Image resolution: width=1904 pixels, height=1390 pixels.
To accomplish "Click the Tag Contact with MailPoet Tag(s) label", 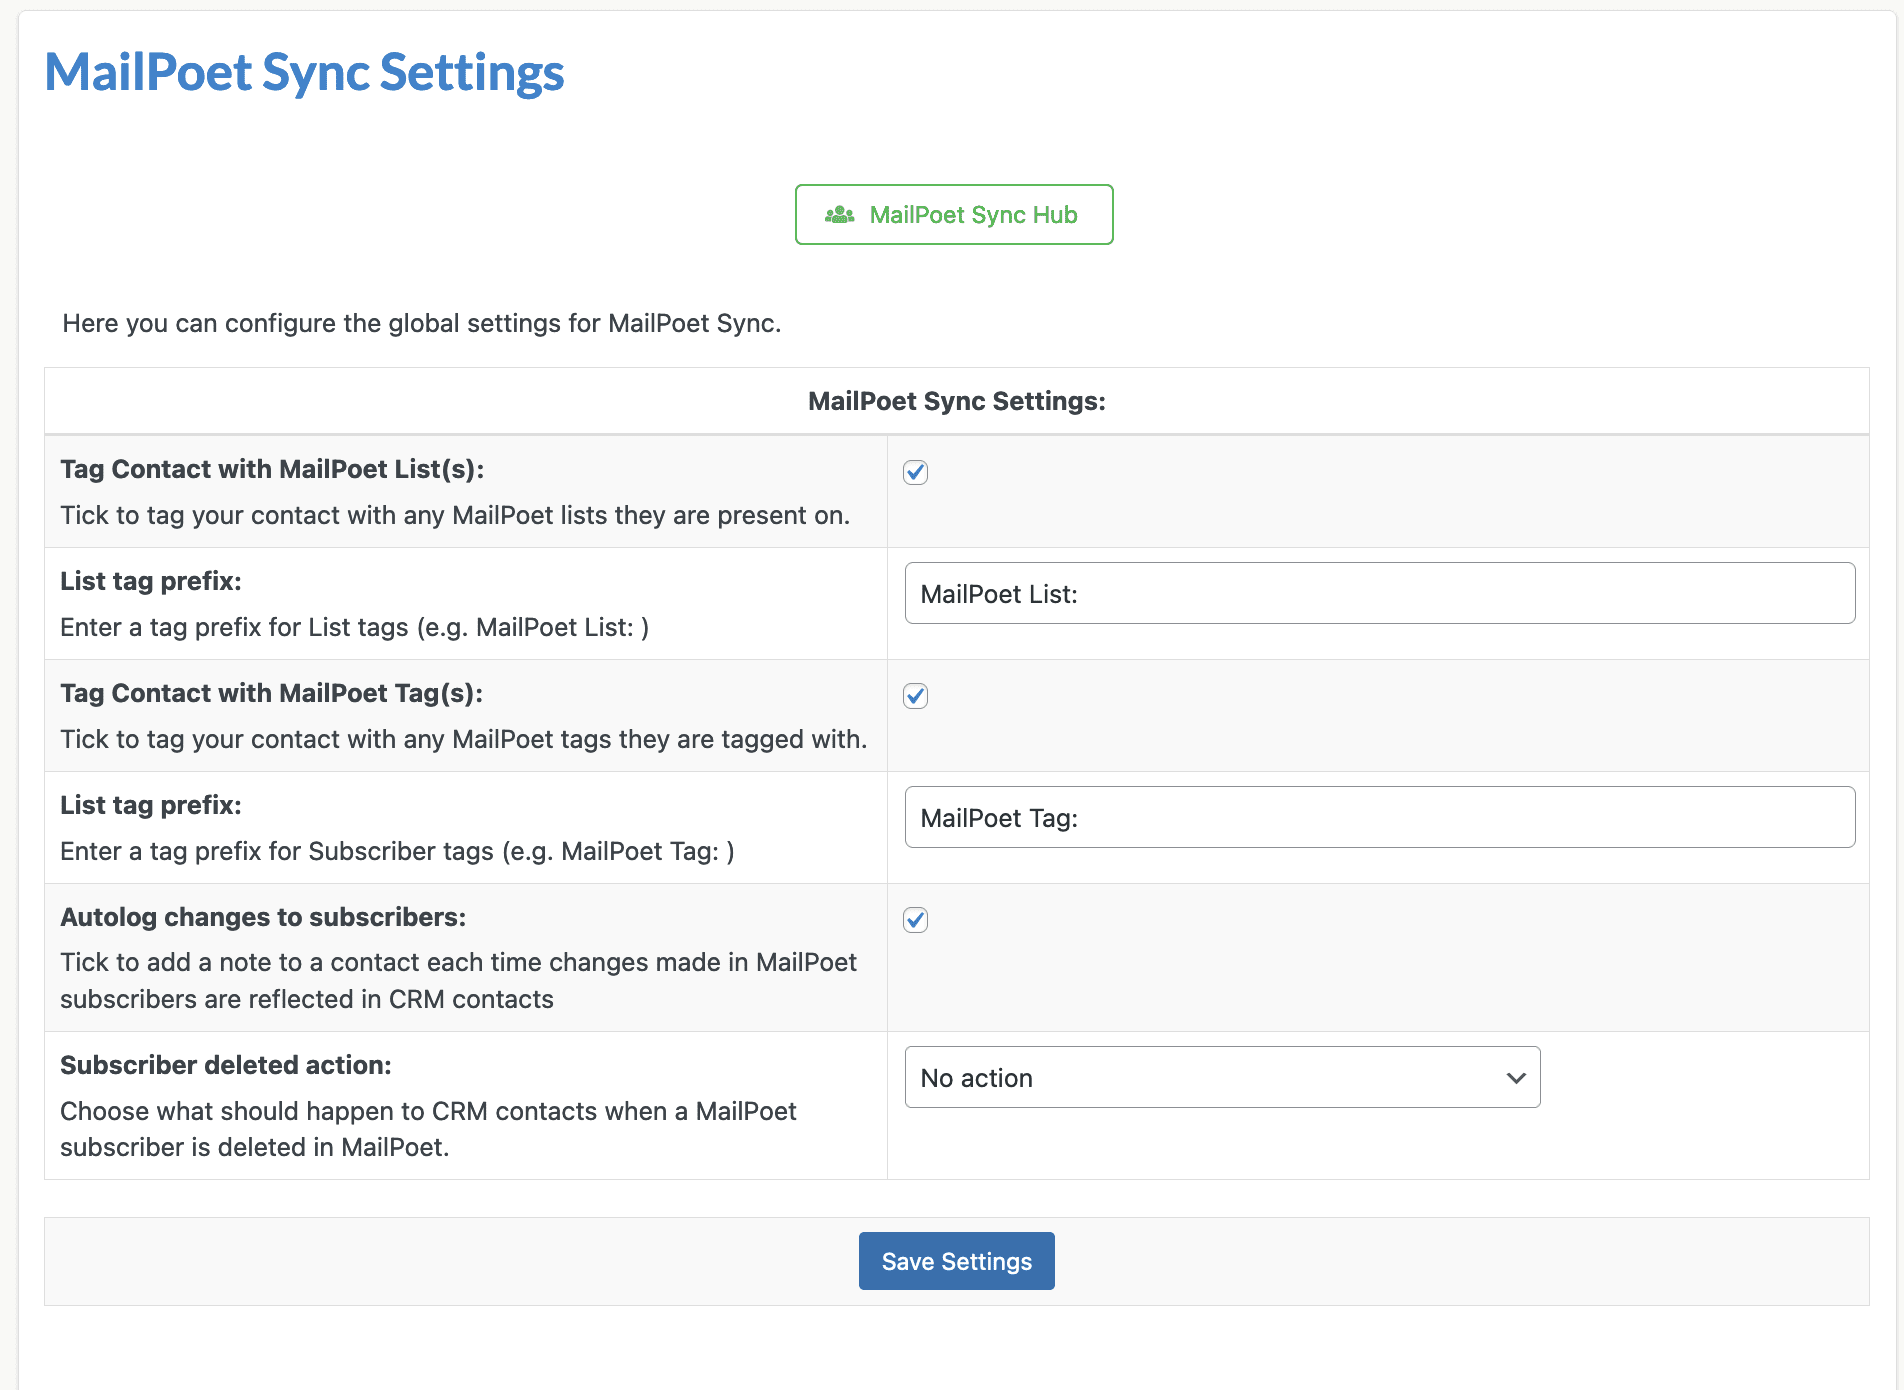I will (271, 693).
